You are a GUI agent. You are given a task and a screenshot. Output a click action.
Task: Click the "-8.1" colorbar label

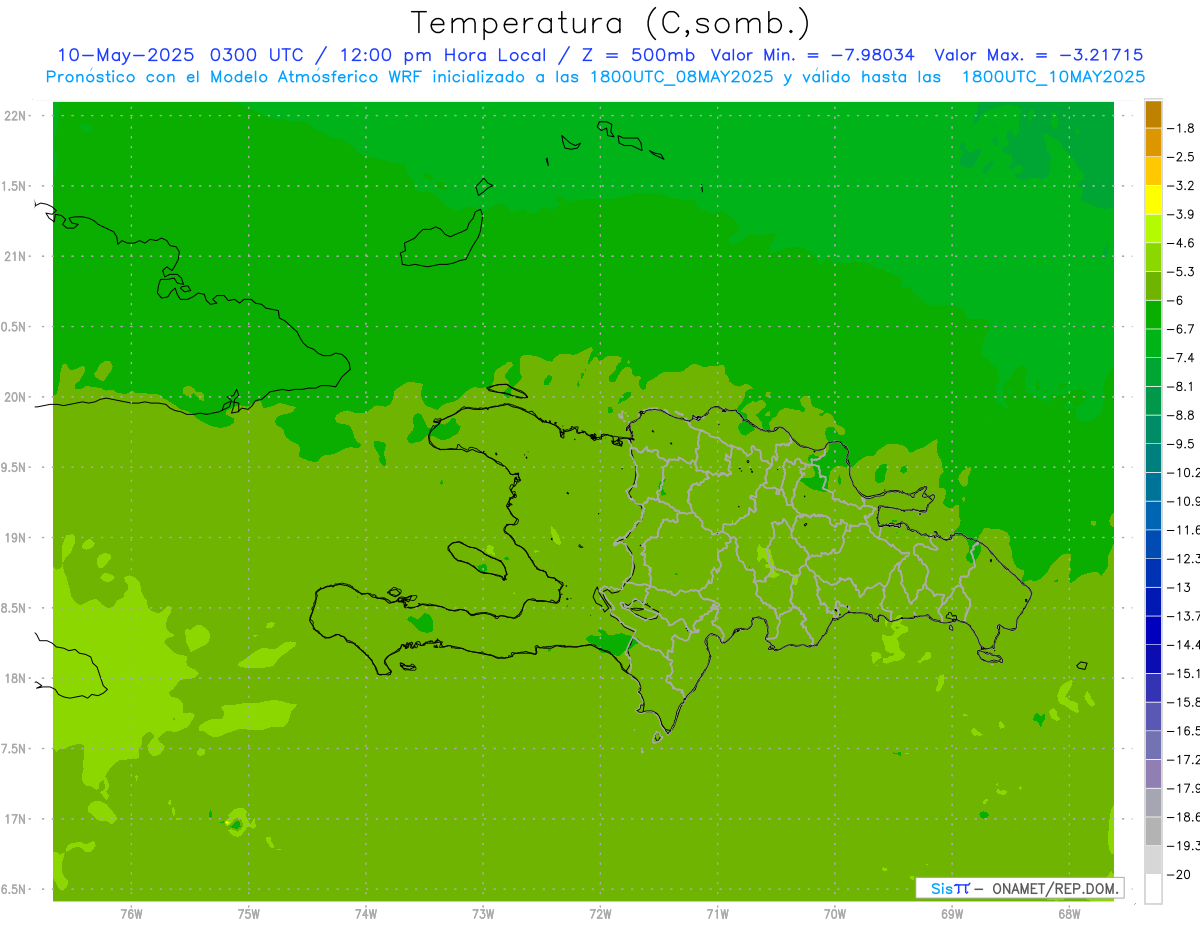point(1183,386)
